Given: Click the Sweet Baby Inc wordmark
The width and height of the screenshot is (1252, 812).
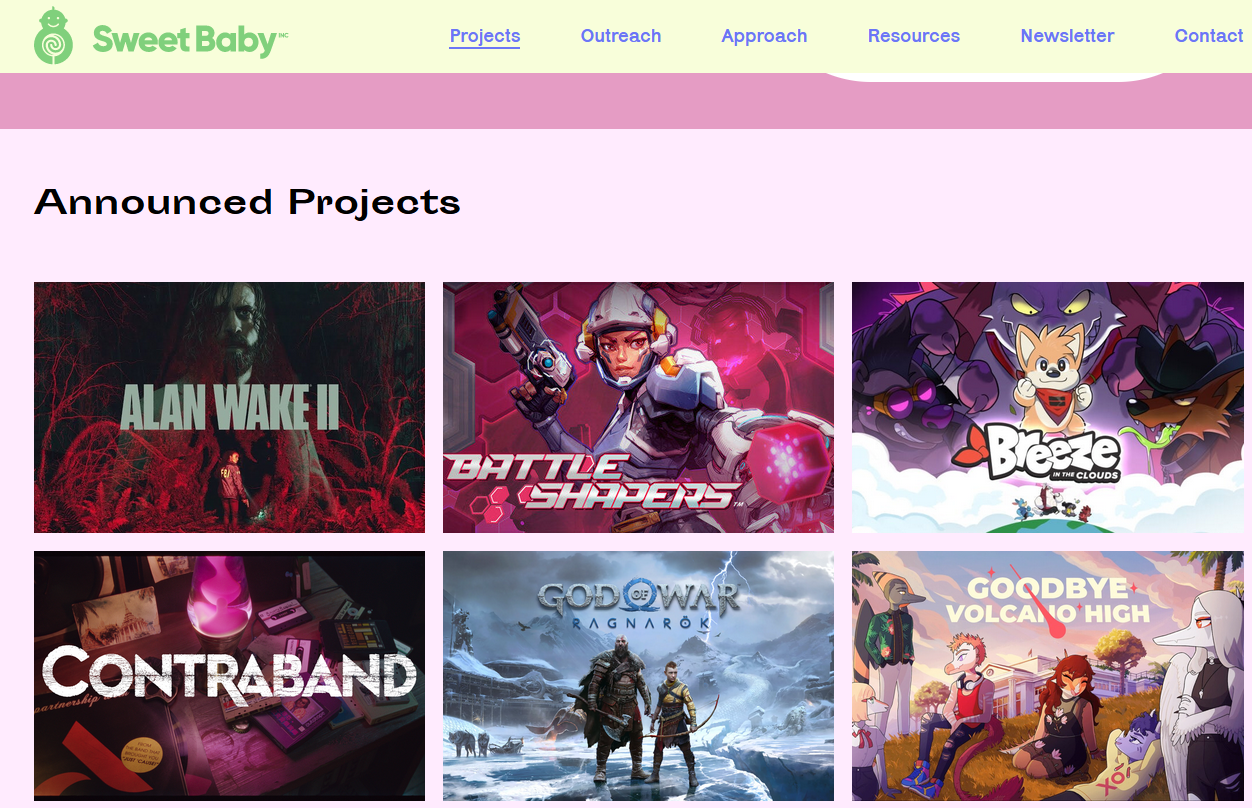Looking at the screenshot, I should point(190,40).
